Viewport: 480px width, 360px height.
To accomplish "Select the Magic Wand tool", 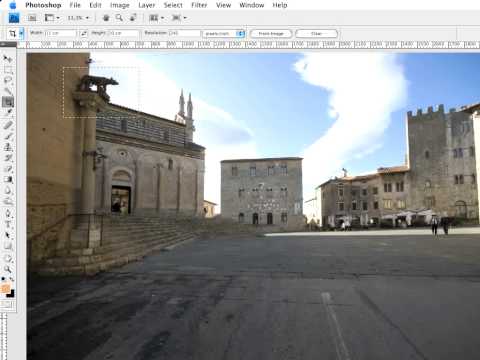I will 8,91.
